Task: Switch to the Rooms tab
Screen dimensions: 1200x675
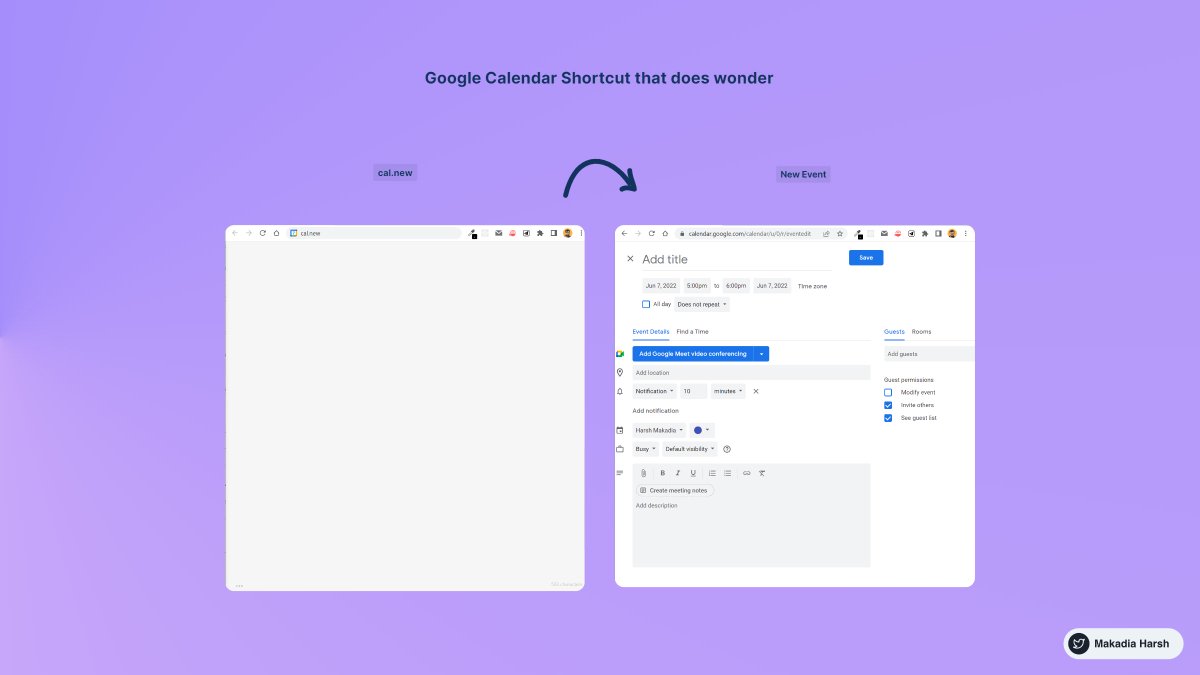Action: click(x=921, y=332)
